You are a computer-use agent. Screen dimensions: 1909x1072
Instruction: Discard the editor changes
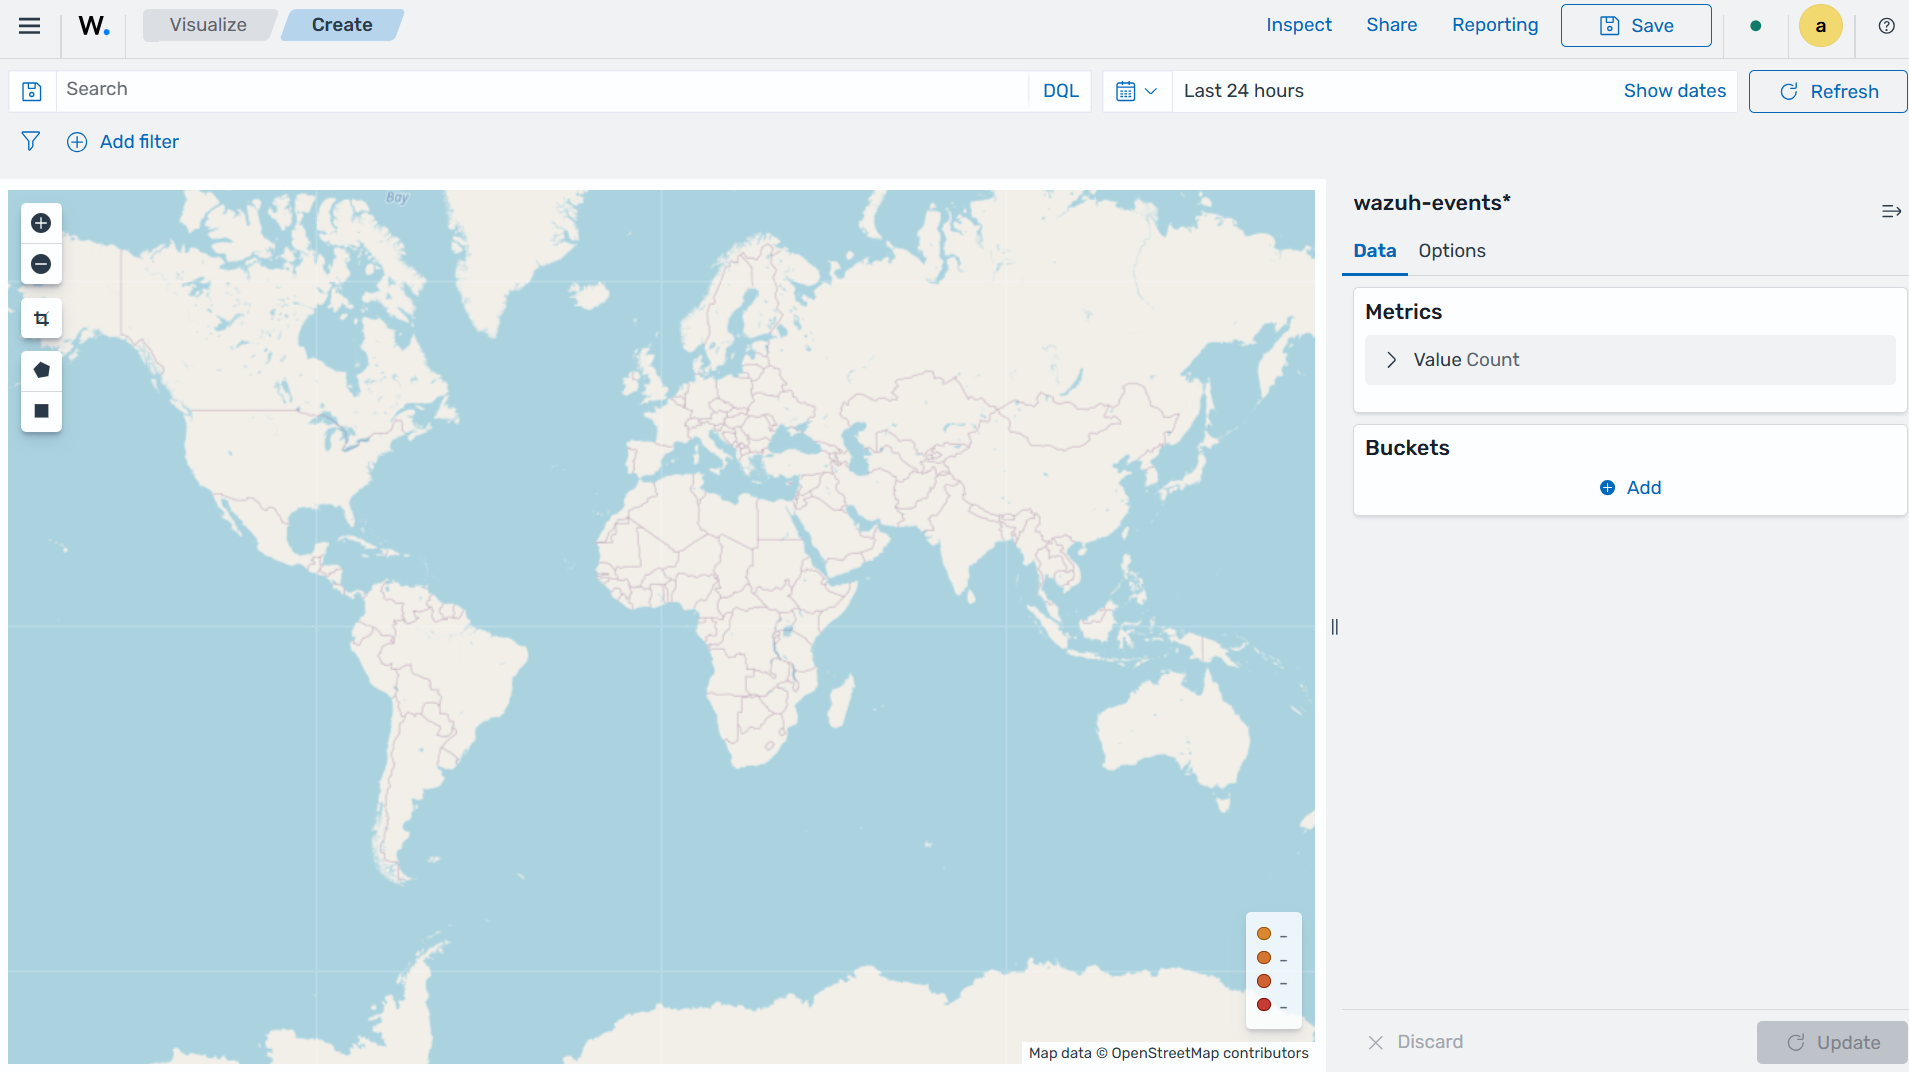[1416, 1042]
